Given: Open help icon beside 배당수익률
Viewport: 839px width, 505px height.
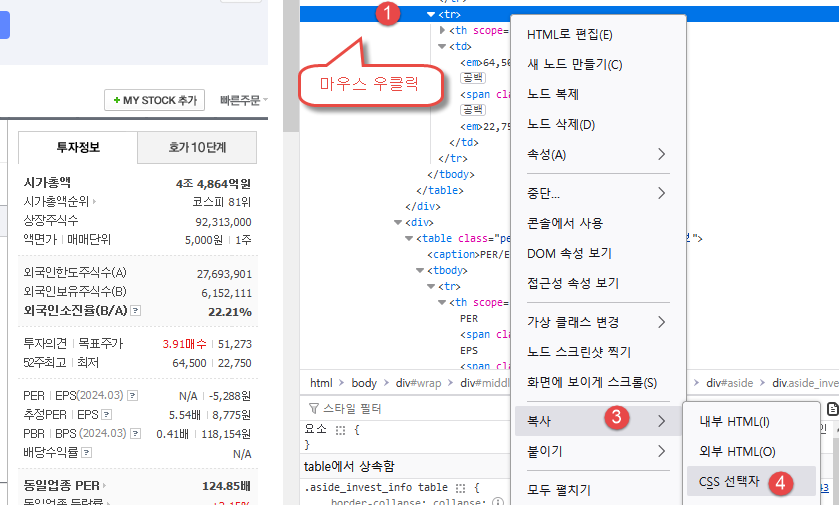Looking at the screenshot, I should pyautogui.click(x=87, y=453).
